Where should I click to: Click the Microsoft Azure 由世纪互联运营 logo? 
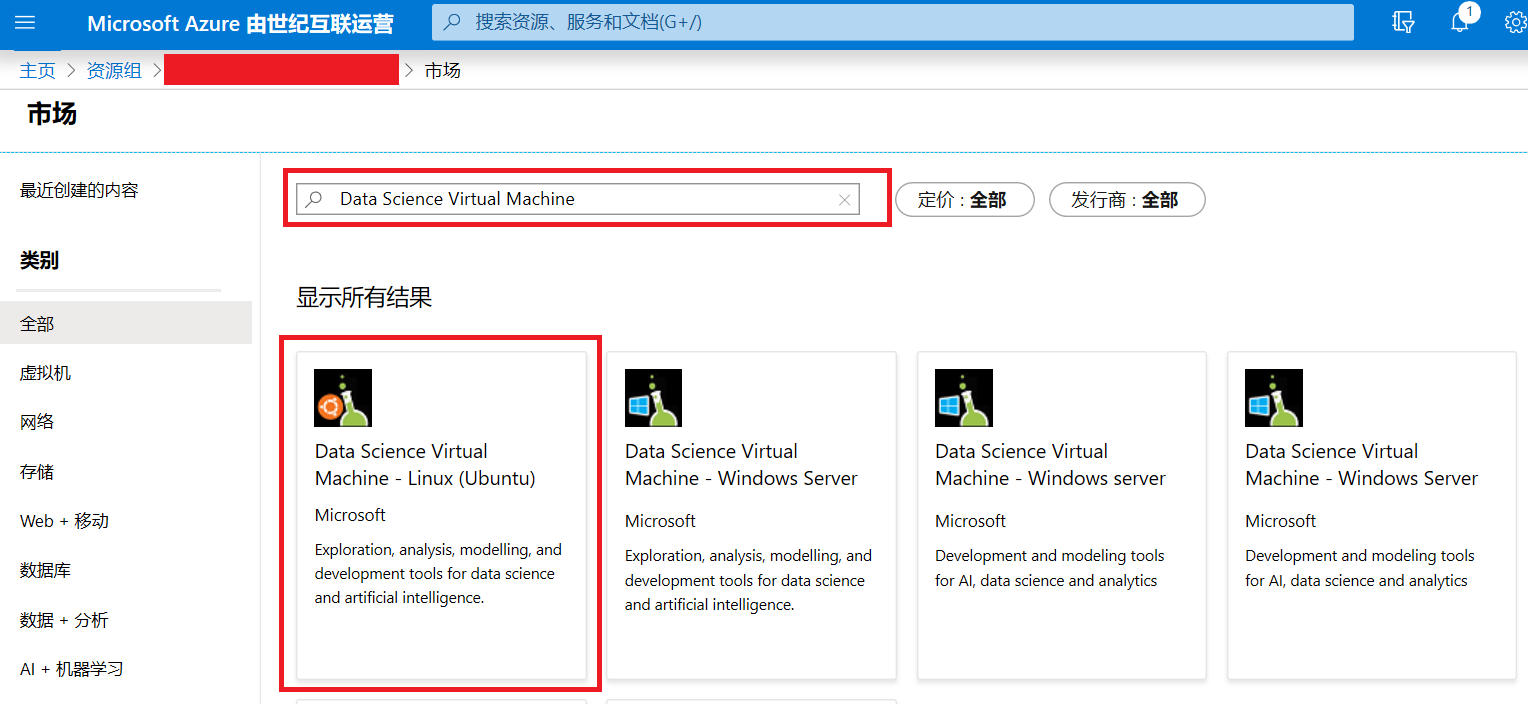(240, 21)
